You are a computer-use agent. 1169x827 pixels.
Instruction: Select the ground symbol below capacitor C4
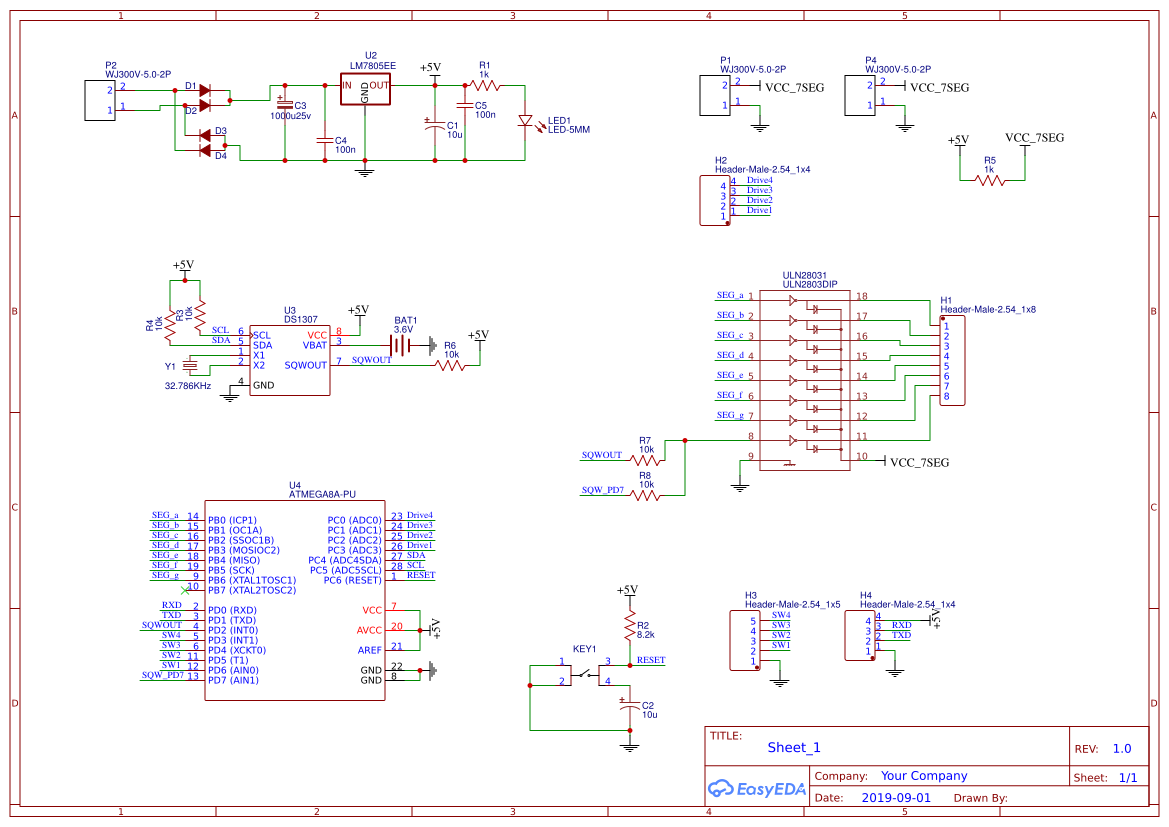tap(364, 170)
